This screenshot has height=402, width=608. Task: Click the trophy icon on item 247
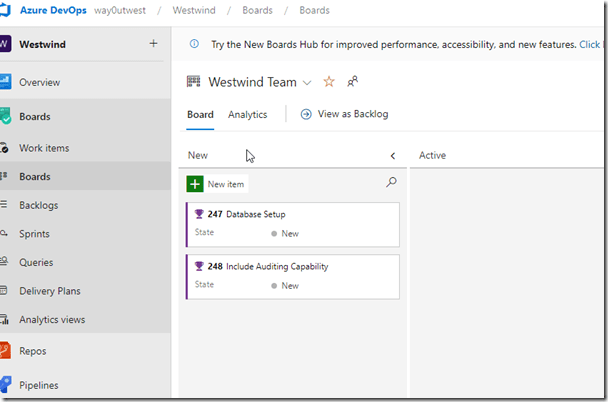(x=199, y=214)
